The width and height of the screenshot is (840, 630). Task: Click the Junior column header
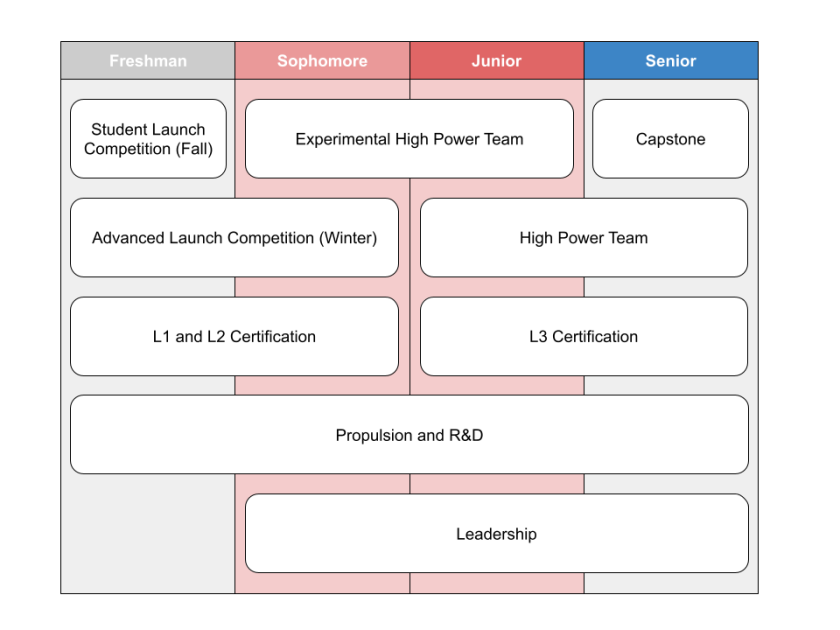click(x=497, y=61)
